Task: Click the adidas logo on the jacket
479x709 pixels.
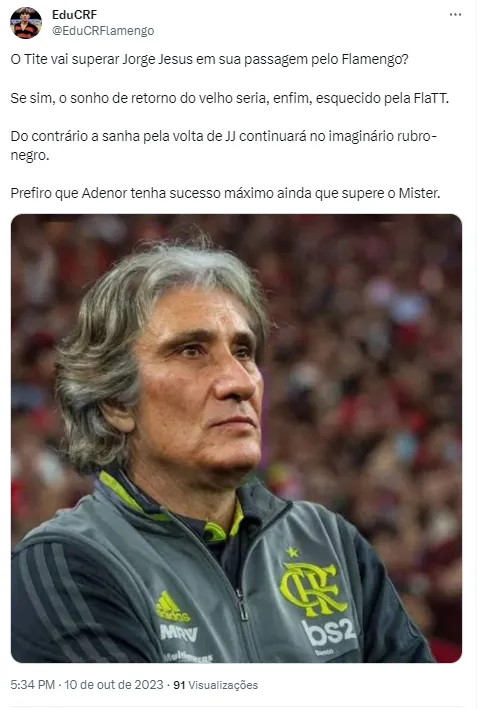Action: (x=172, y=607)
